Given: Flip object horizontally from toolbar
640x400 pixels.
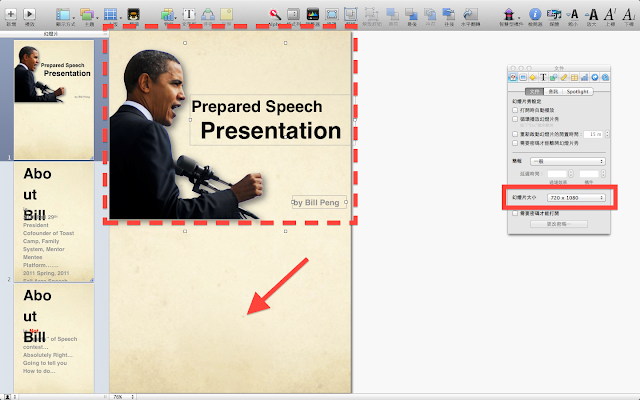Looking at the screenshot, I should coord(470,14).
